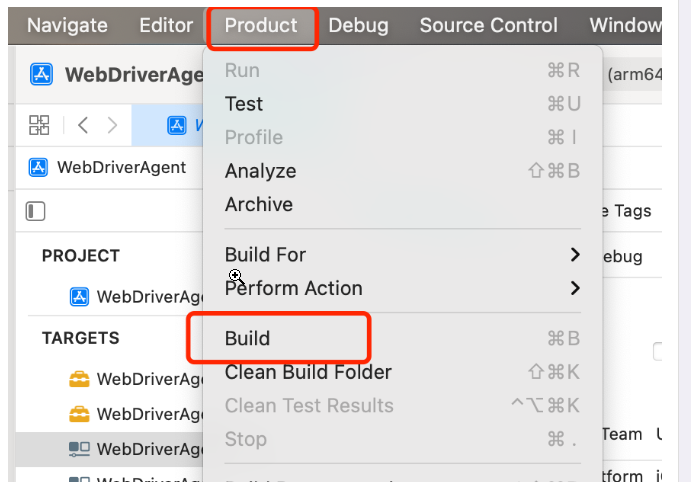Click Archive in the Product menu
The width and height of the screenshot is (691, 482).
(259, 204)
